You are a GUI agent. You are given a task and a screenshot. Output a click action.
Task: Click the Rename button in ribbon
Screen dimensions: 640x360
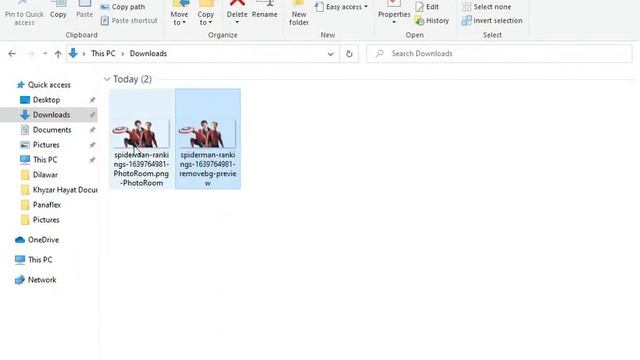click(x=264, y=10)
